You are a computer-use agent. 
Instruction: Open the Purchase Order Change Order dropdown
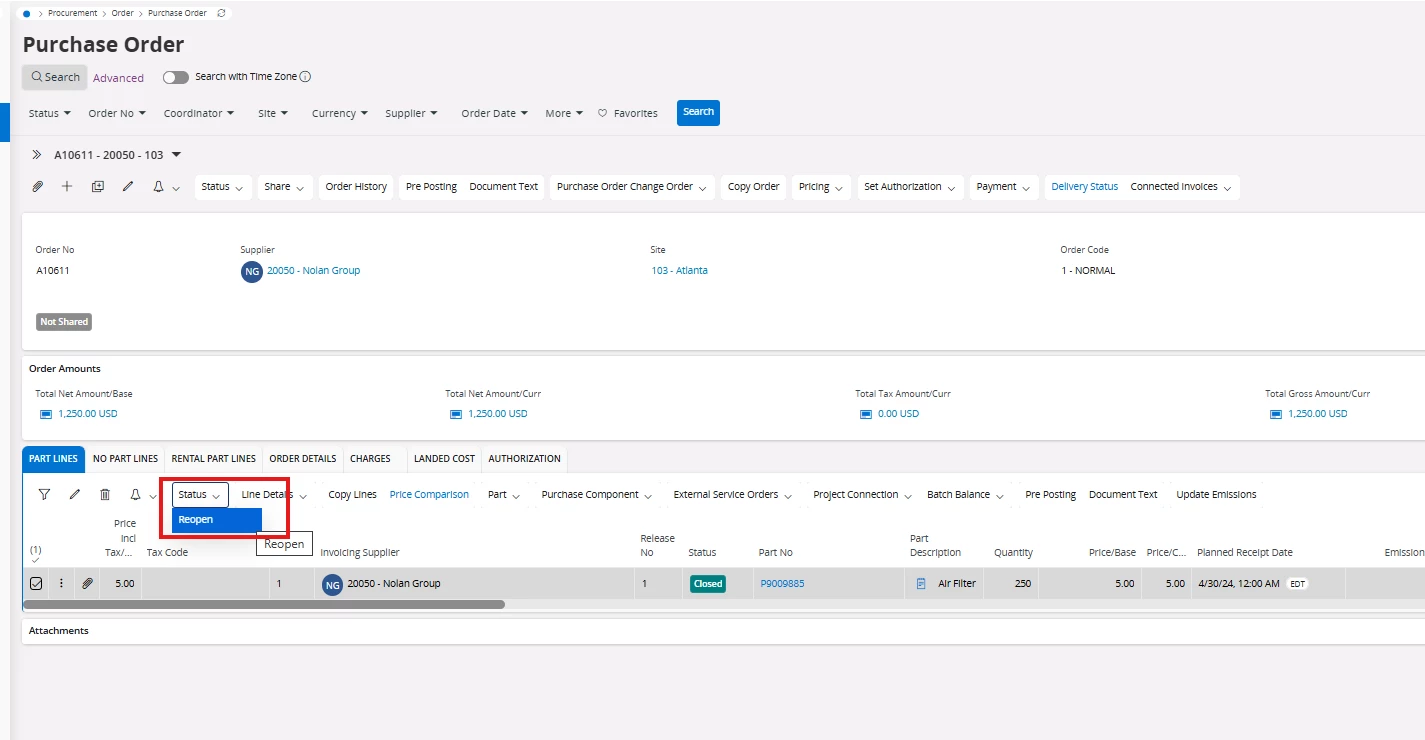[x=632, y=187]
